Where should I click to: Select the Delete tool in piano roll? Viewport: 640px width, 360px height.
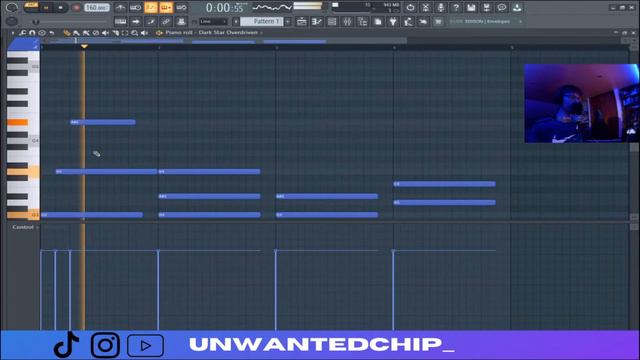(96, 33)
